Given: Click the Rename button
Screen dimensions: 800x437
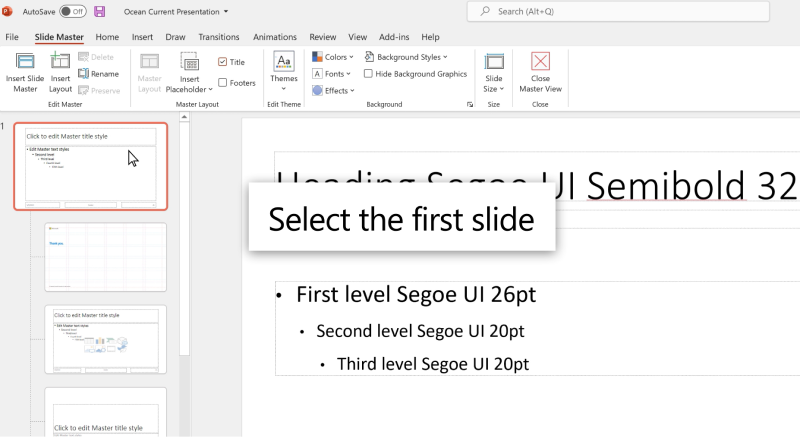Looking at the screenshot, I should 98,74.
